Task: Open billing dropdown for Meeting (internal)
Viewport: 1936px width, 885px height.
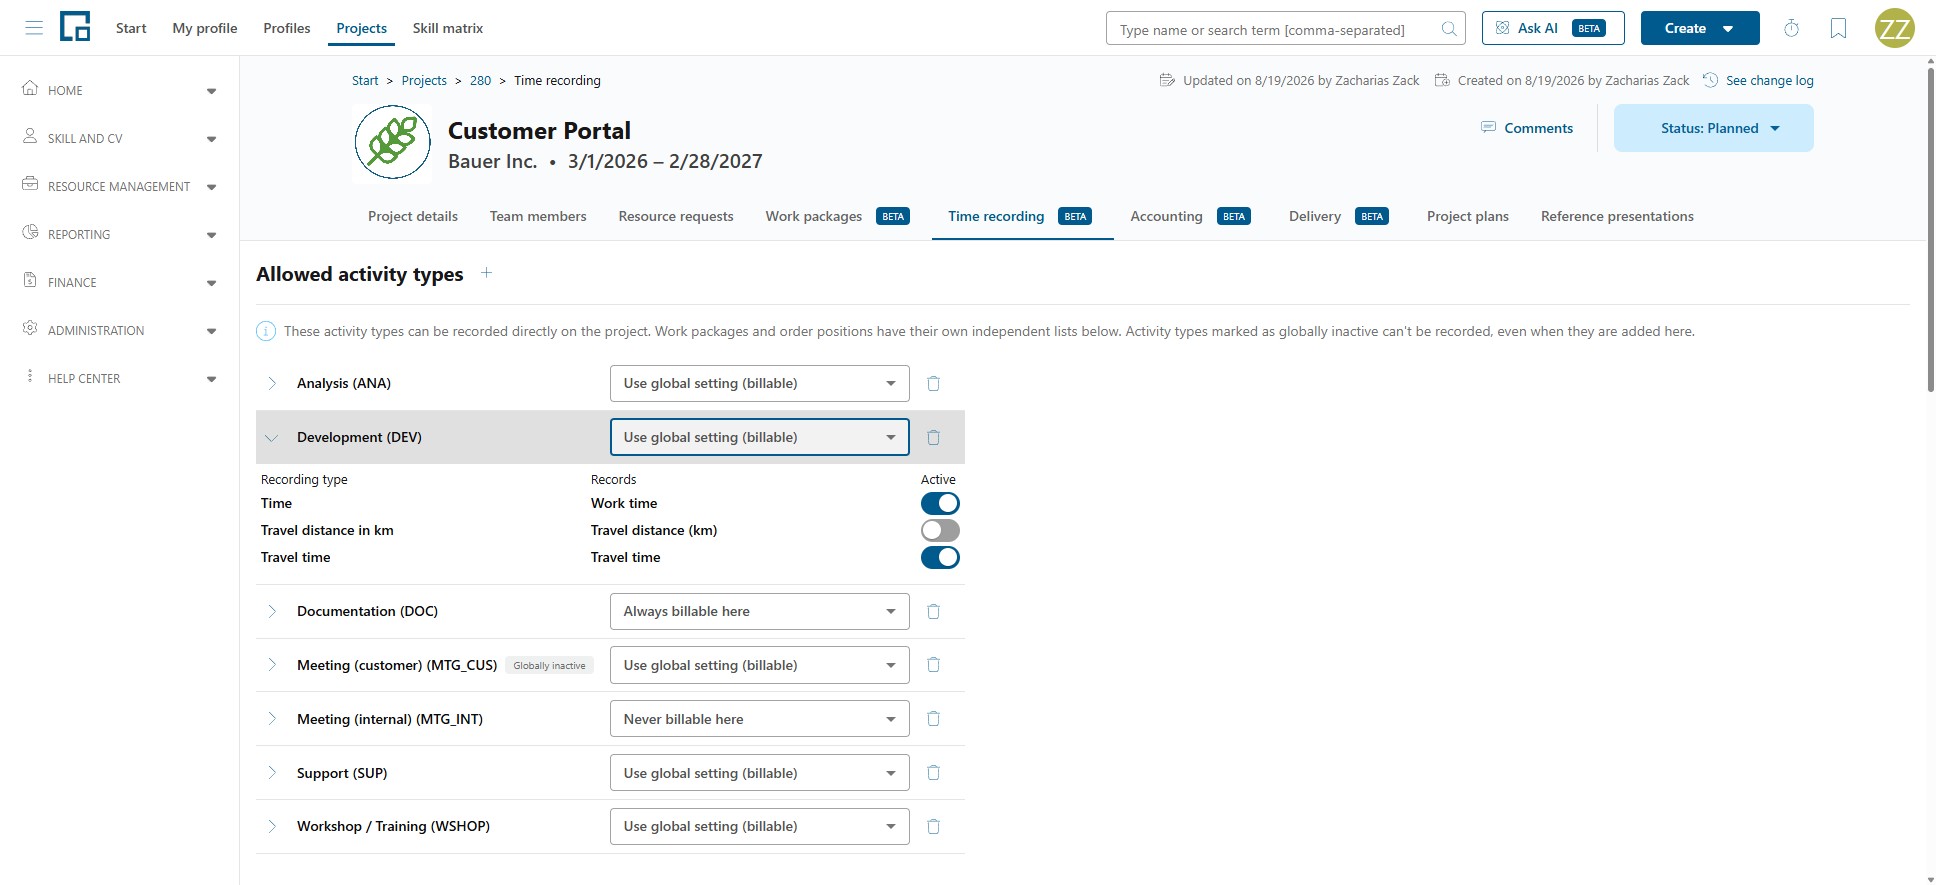Action: 759,719
